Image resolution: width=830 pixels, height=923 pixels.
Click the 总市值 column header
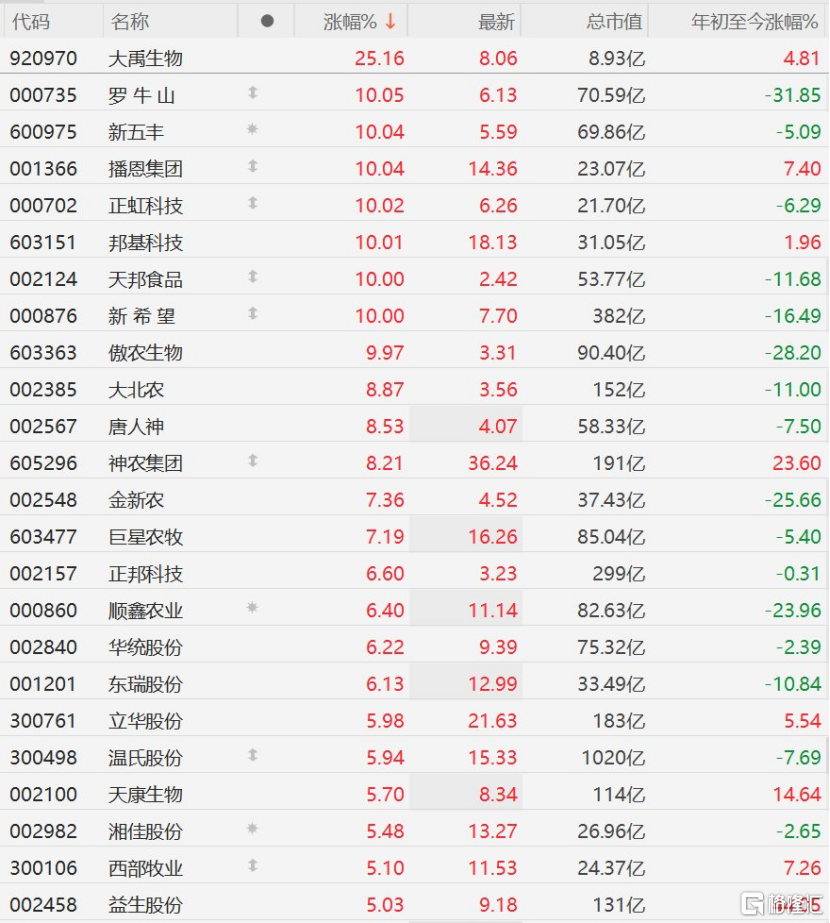(x=614, y=22)
